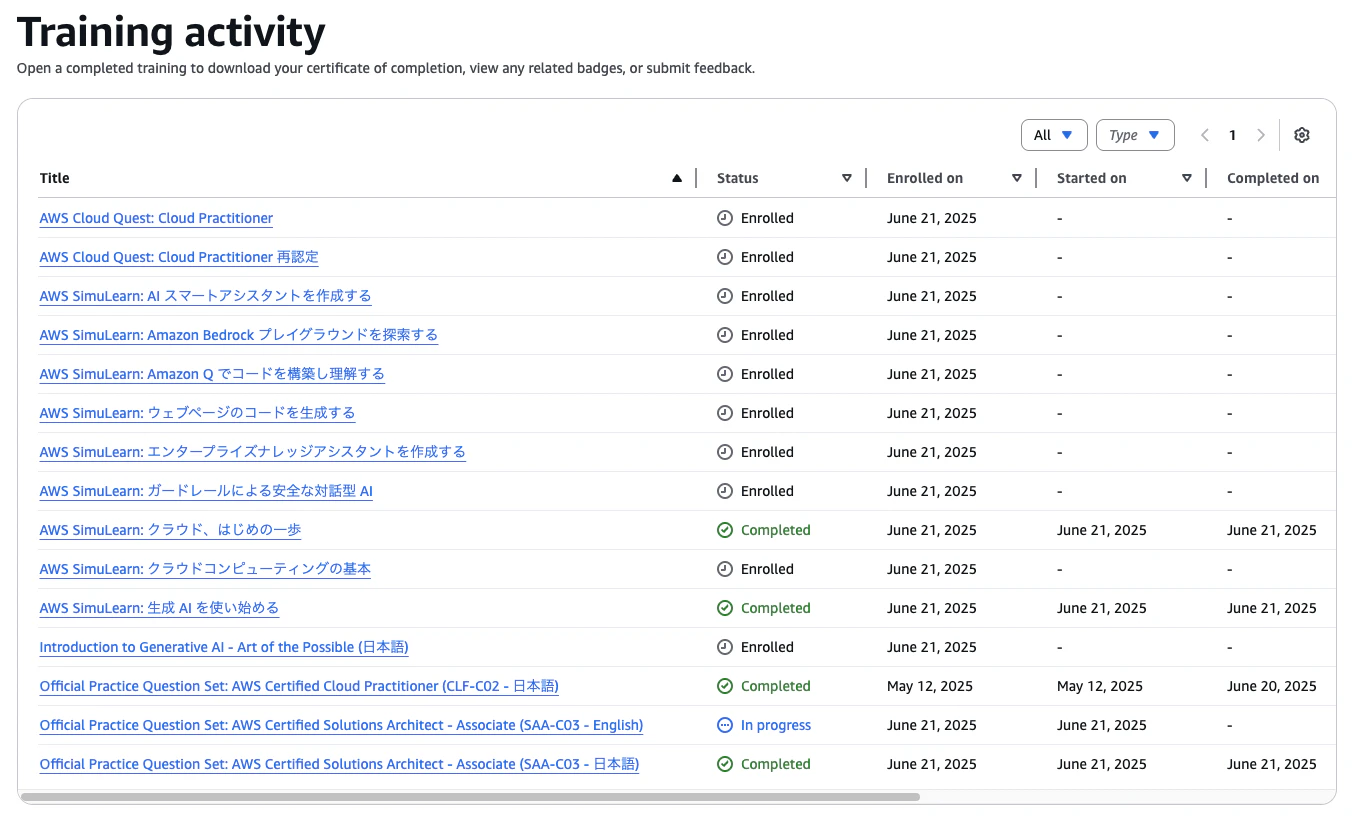Screen dimensions: 1362x817
Task: Open SimuLearn Amazon Bedrock プレイグラウンド training
Action: click(239, 335)
